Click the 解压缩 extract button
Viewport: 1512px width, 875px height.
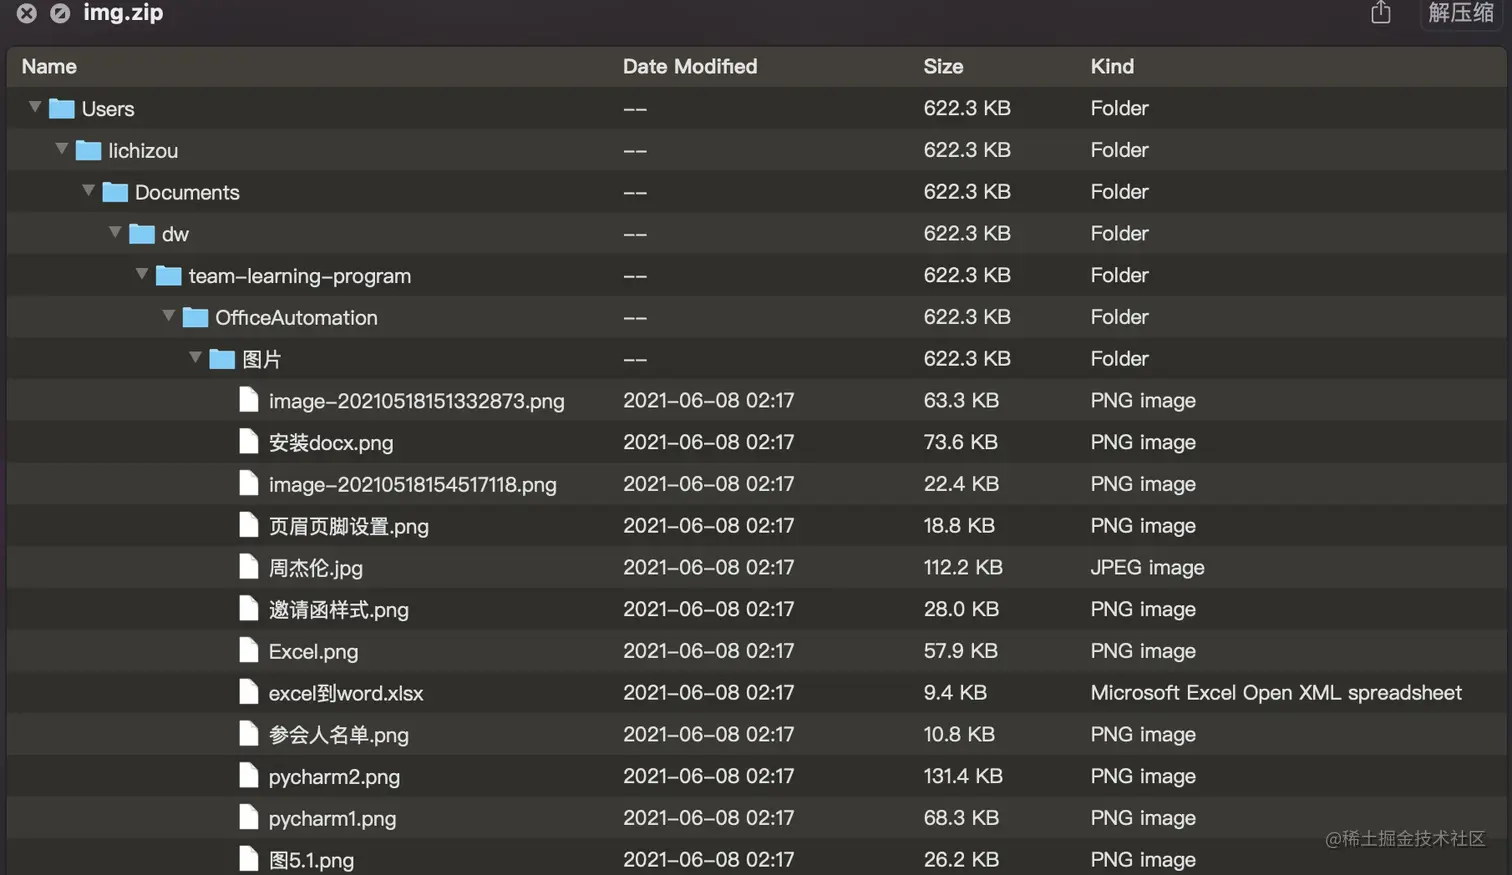[x=1461, y=13]
